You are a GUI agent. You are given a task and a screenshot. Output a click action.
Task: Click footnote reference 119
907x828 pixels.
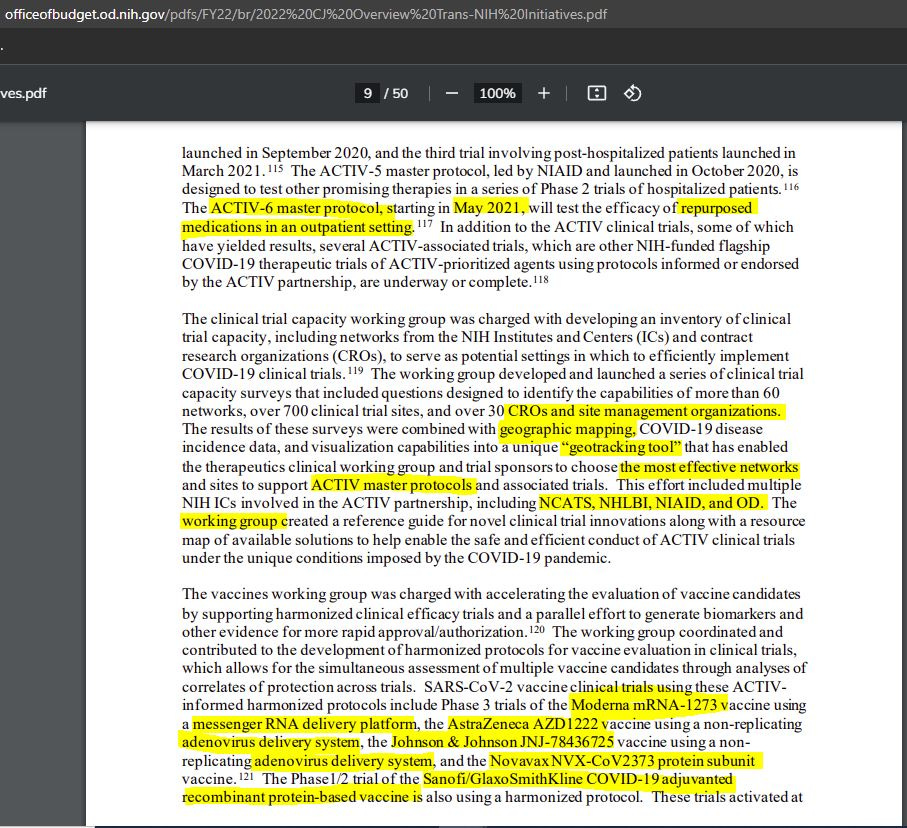(x=355, y=370)
